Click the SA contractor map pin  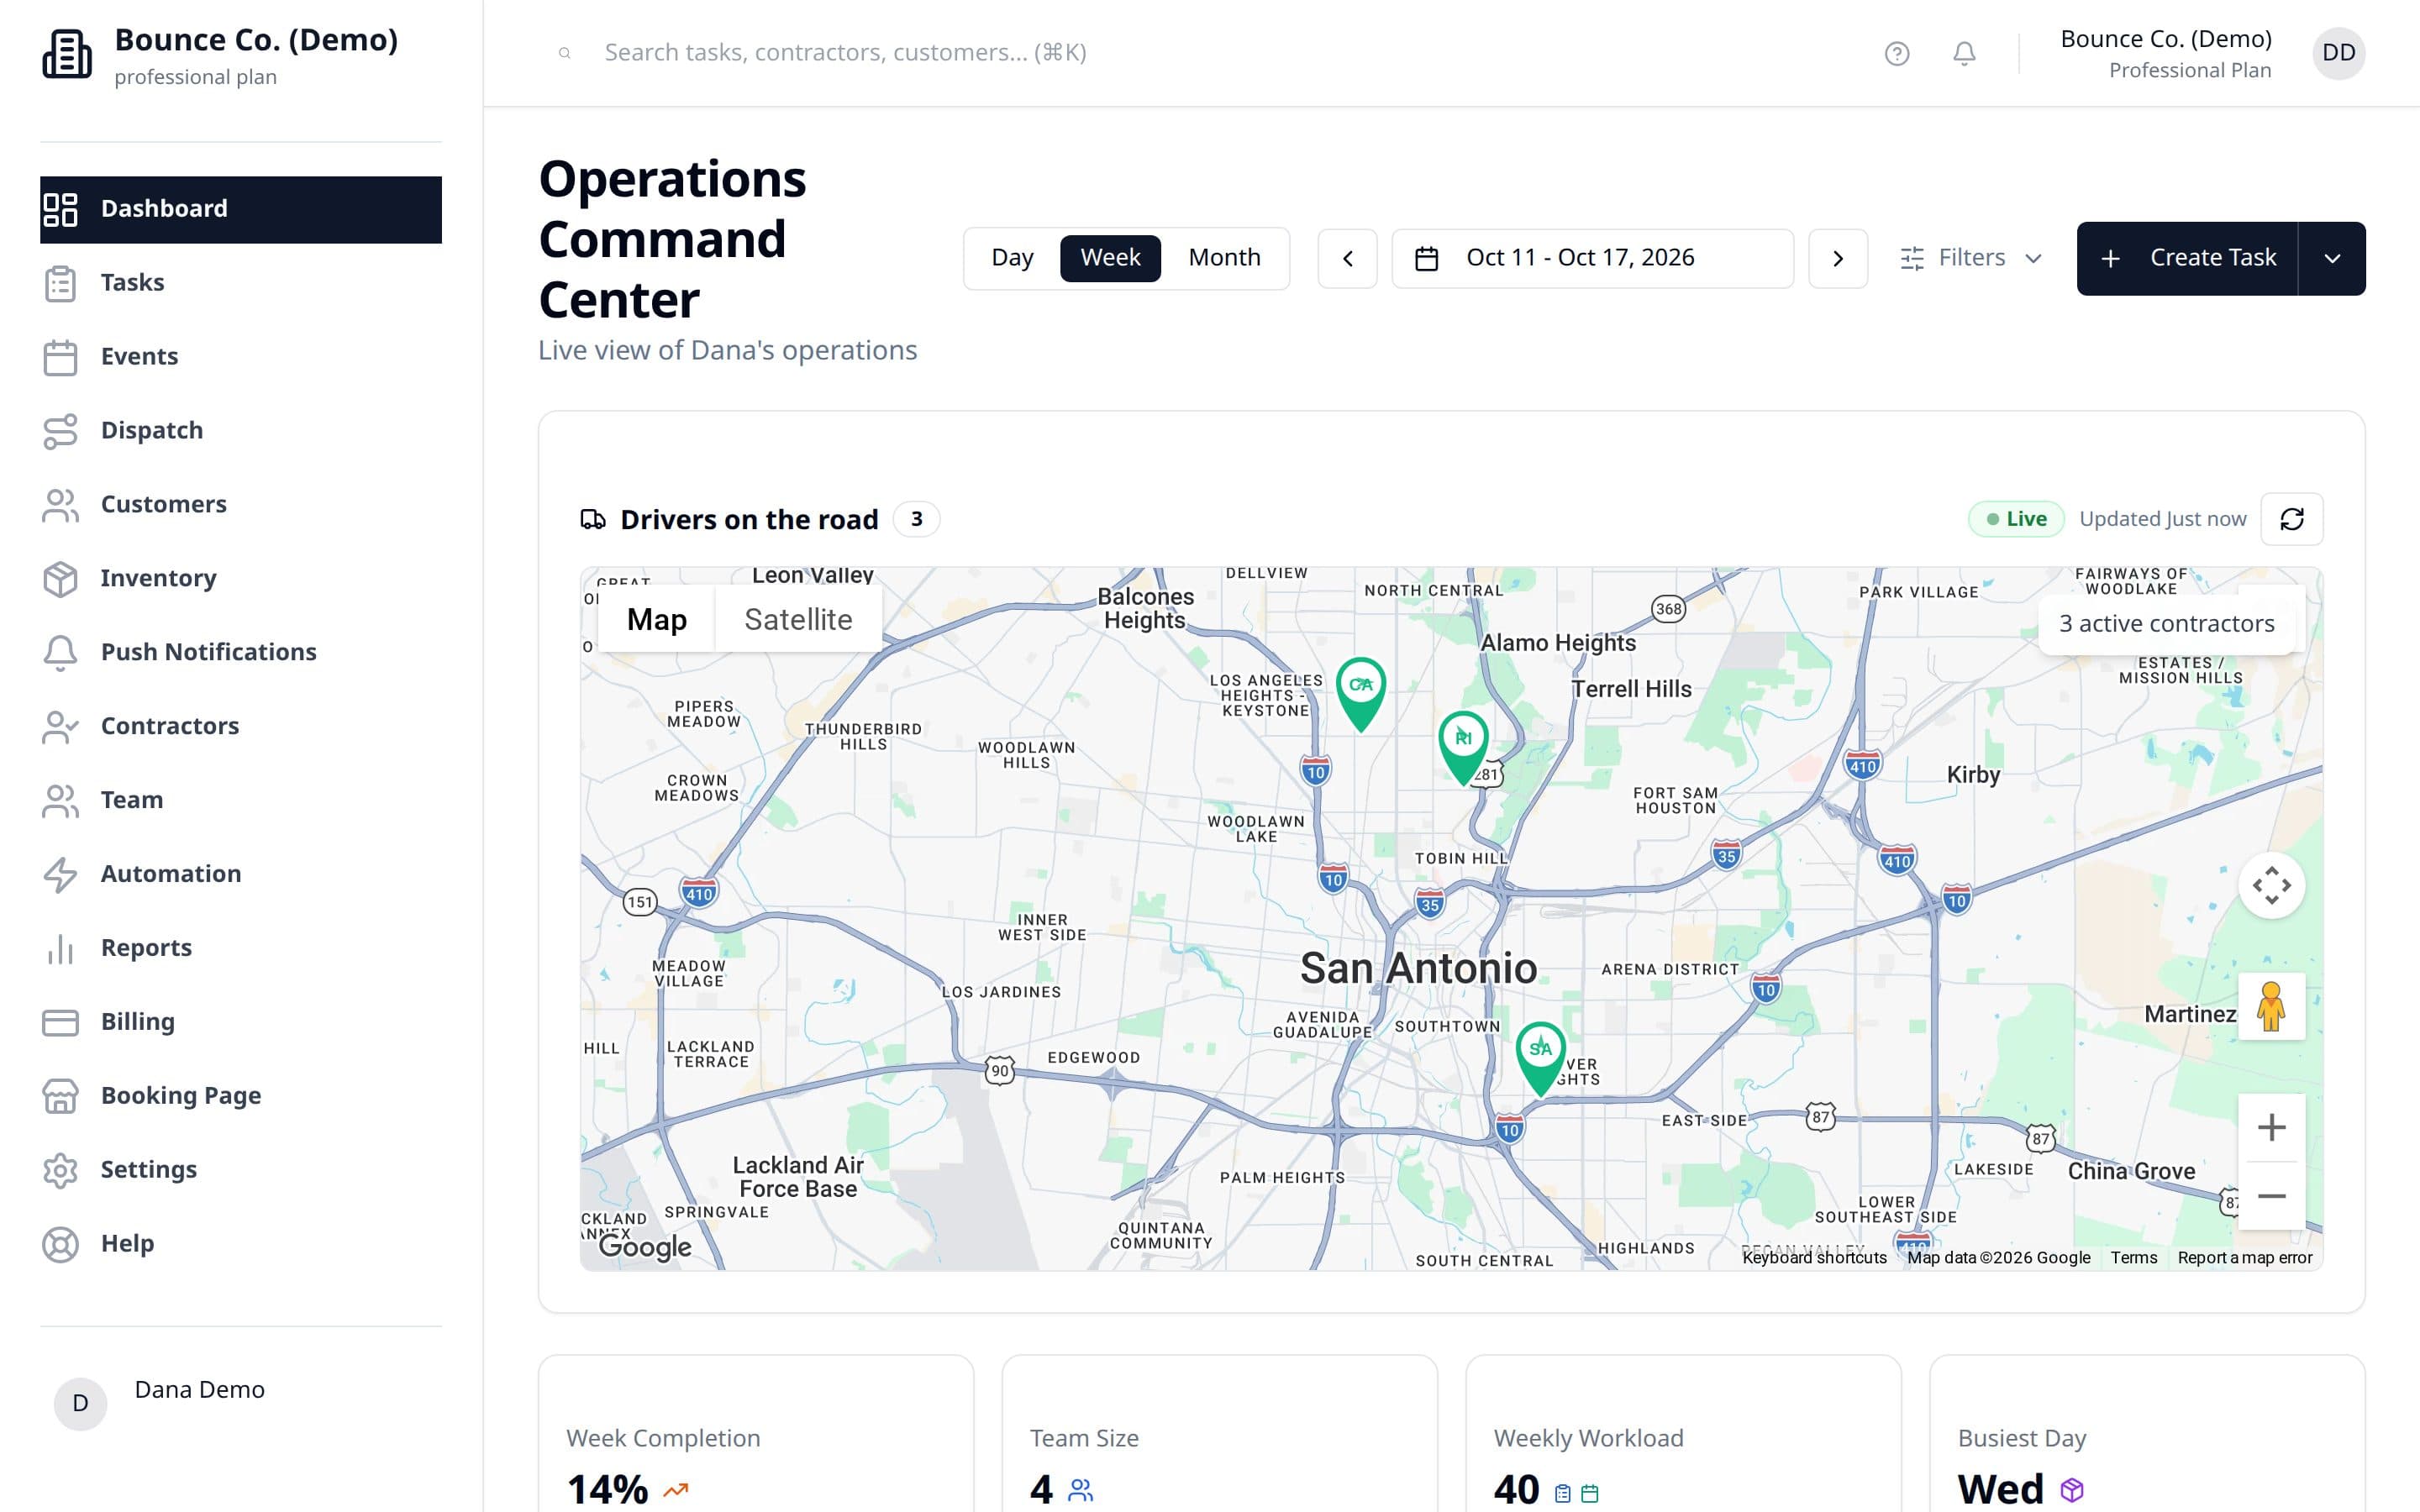point(1541,1058)
